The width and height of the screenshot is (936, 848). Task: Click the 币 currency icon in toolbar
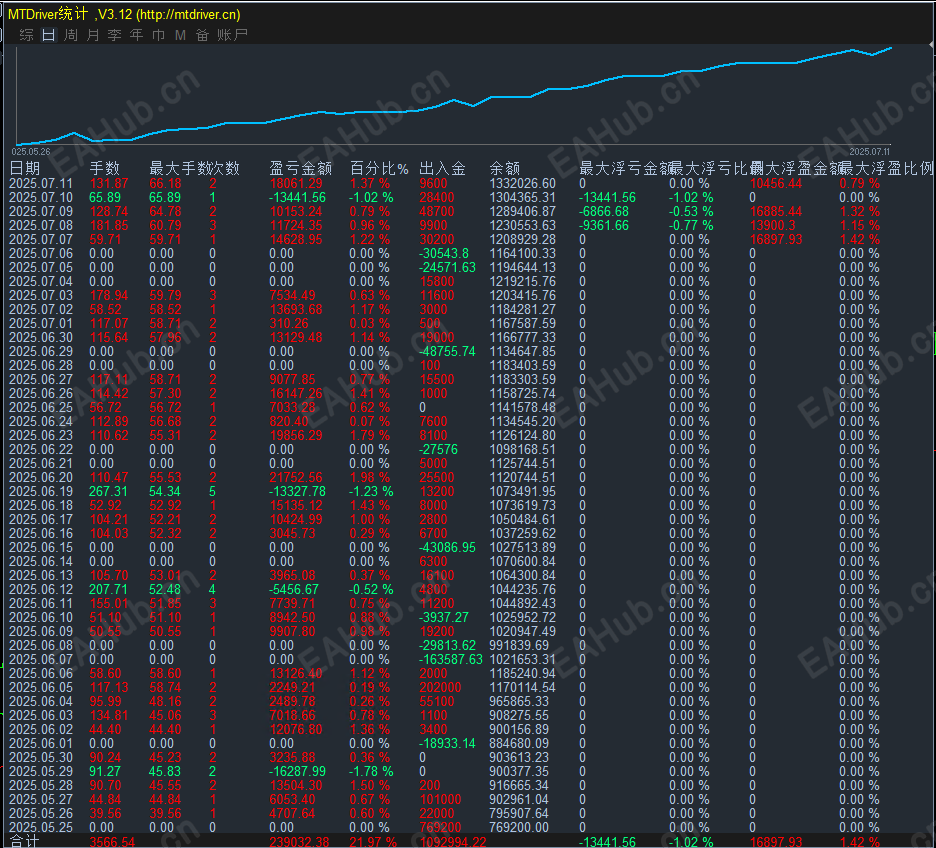pos(157,33)
